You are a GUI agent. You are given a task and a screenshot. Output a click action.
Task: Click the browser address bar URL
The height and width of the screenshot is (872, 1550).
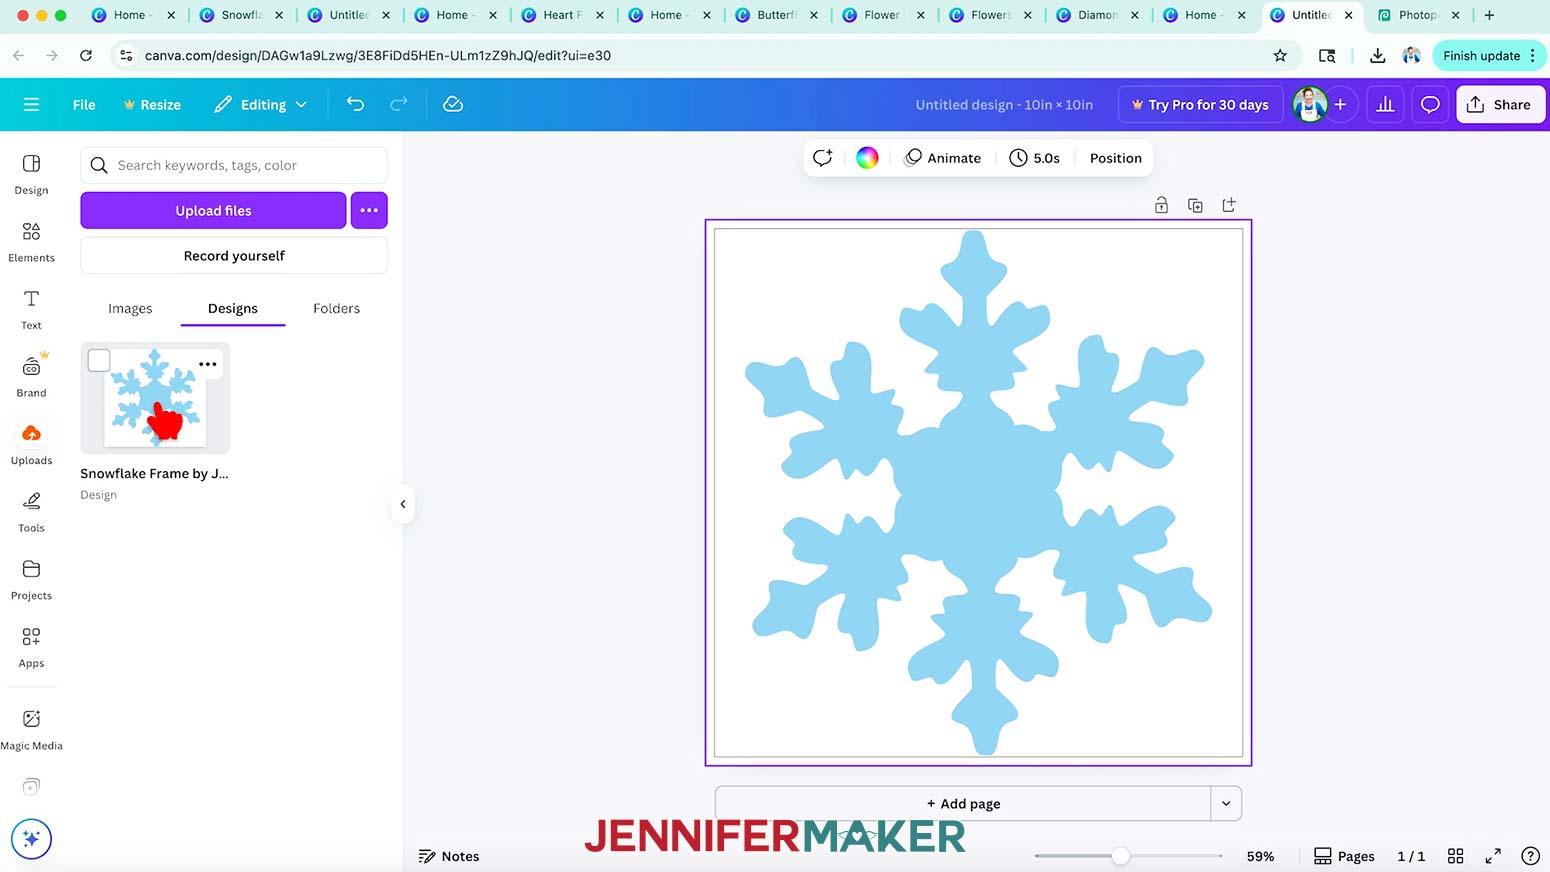coord(378,55)
